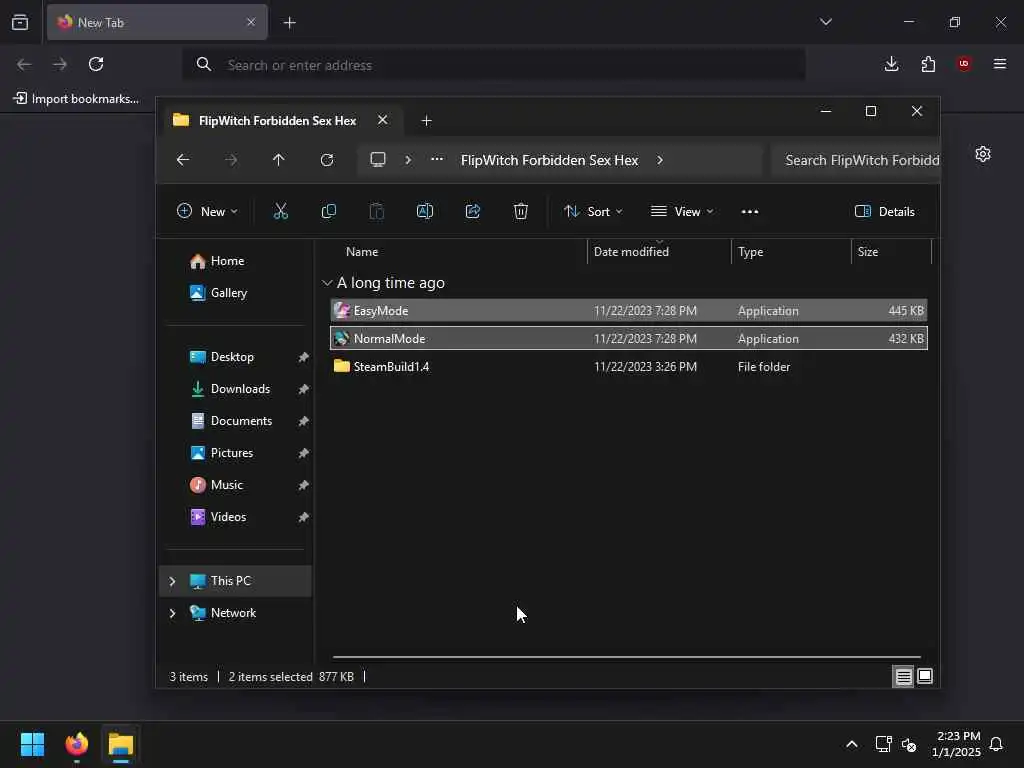The width and height of the screenshot is (1024, 768).
Task: Click chevron after FlipWitch Forbidden Sex Hex breadcrumb
Action: click(x=660, y=160)
